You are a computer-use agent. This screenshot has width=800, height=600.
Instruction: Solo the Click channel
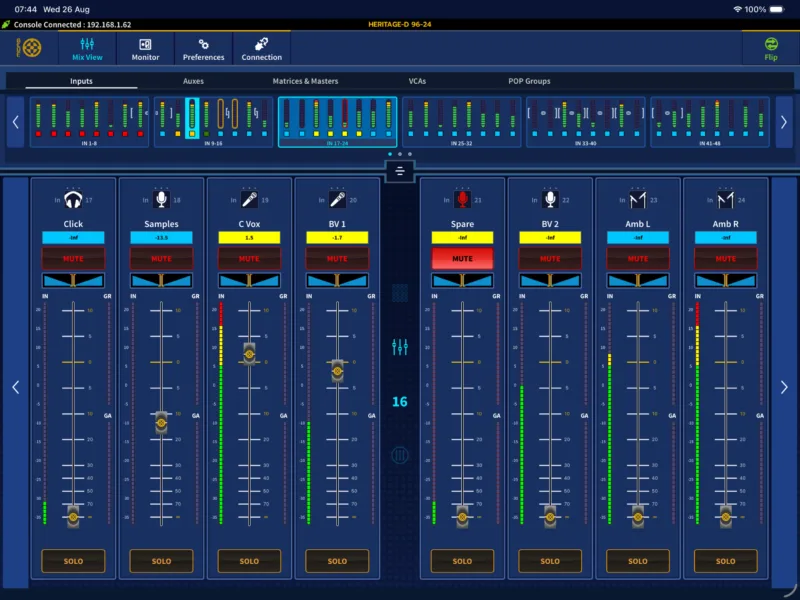[x=73, y=561]
